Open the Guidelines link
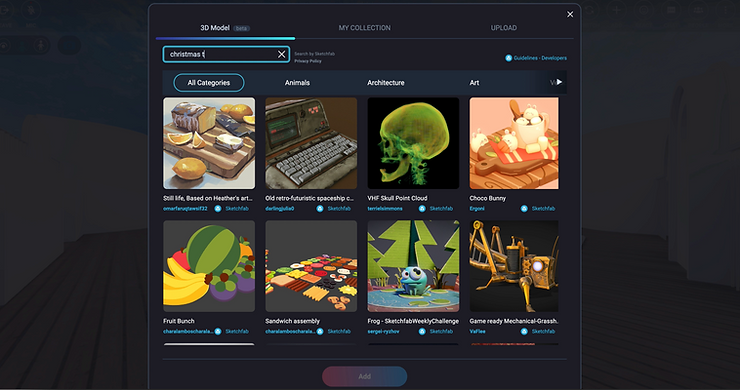 pyautogui.click(x=525, y=58)
